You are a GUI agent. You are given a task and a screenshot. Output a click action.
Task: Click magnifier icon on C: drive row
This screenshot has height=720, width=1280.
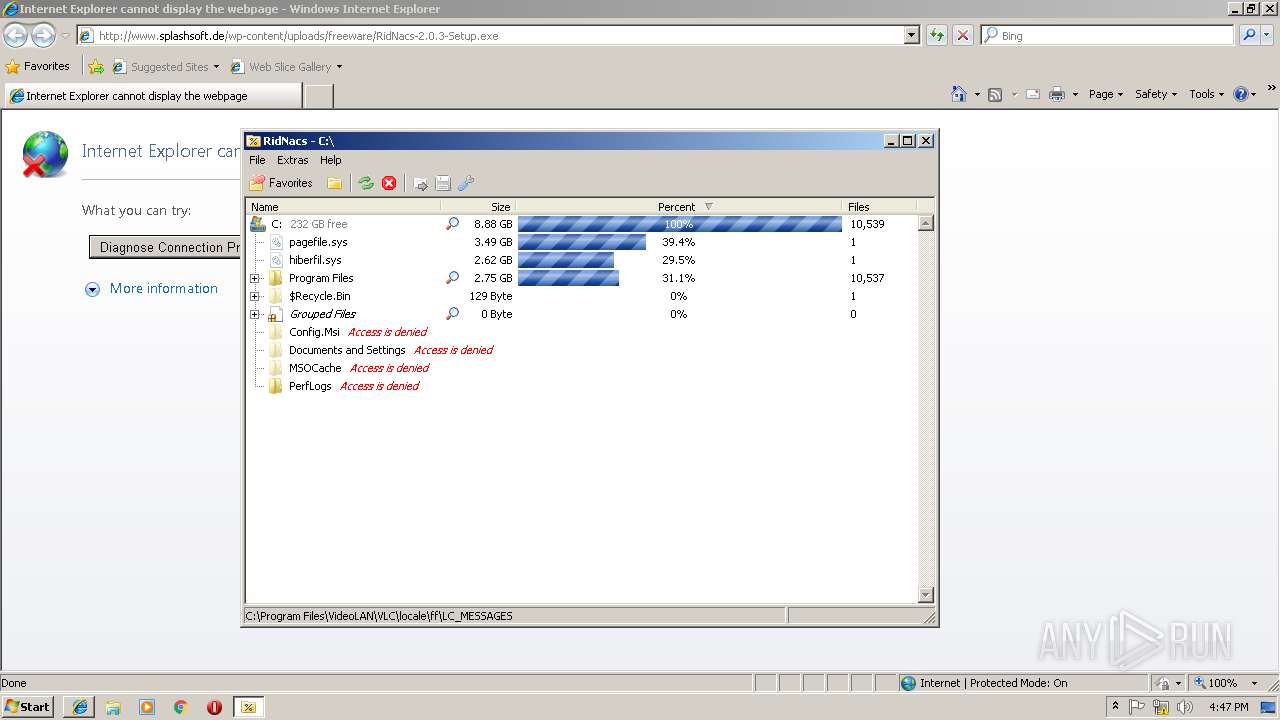click(452, 224)
